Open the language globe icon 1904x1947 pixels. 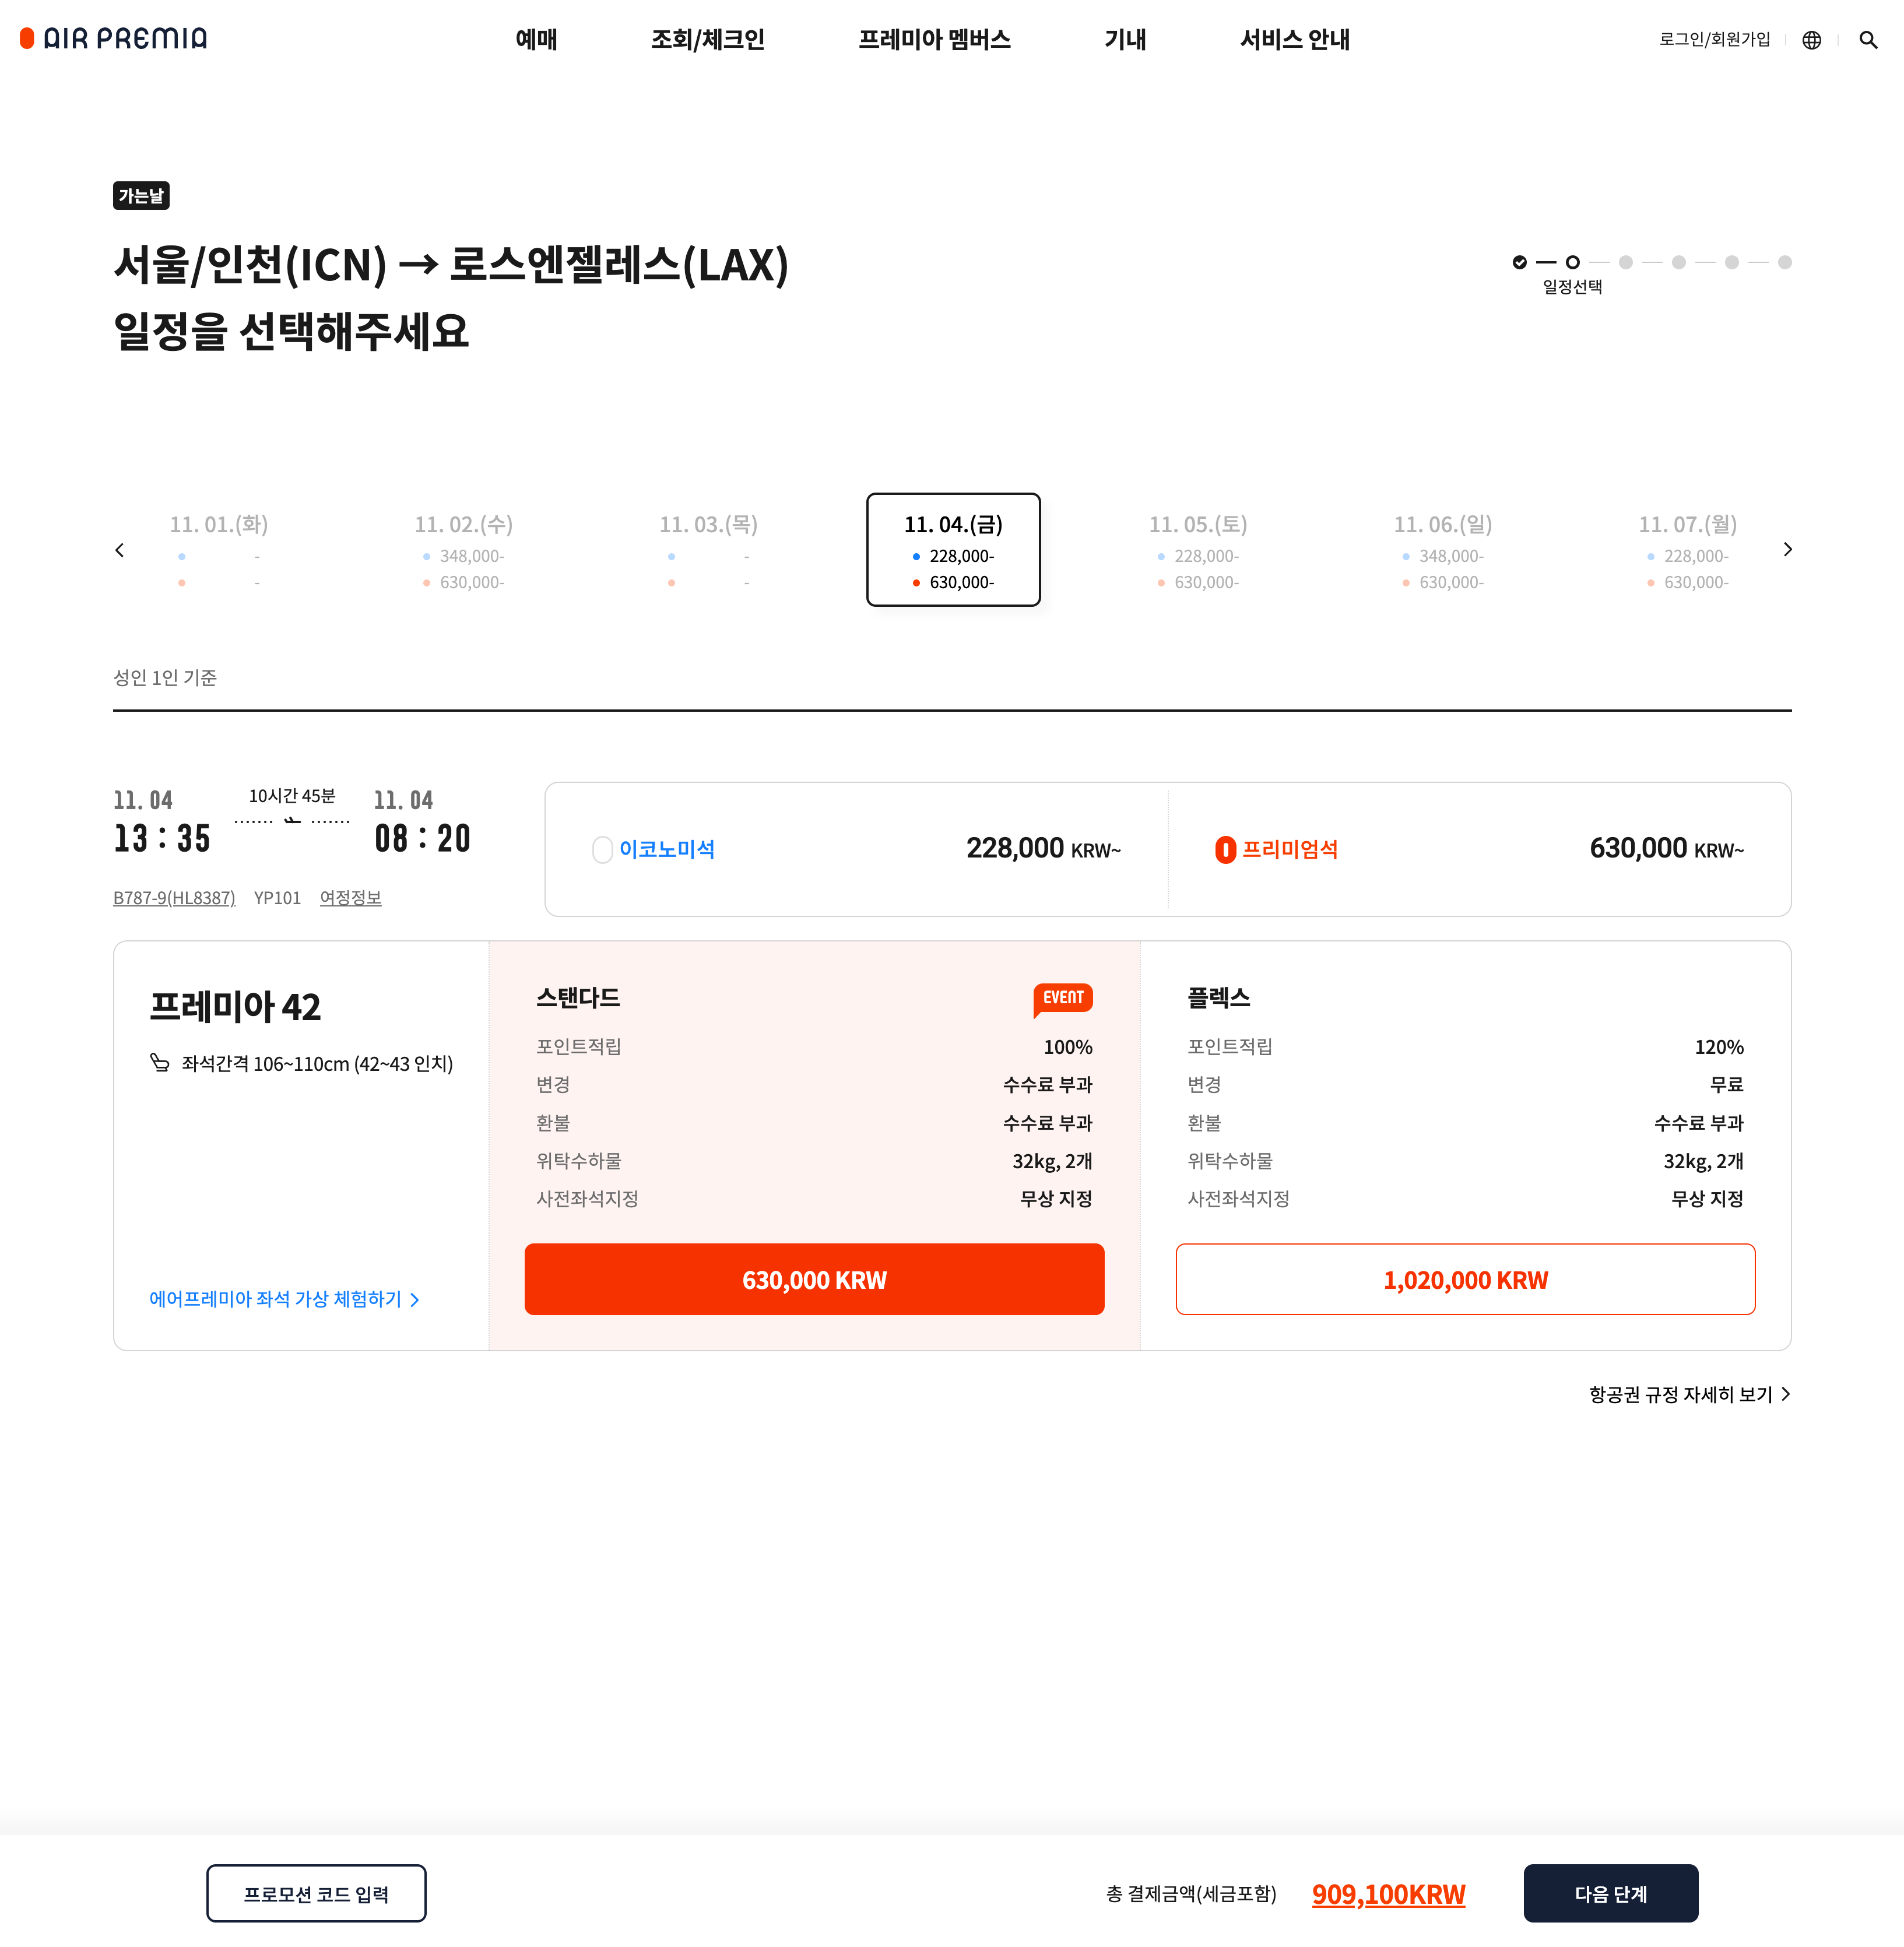[1811, 40]
